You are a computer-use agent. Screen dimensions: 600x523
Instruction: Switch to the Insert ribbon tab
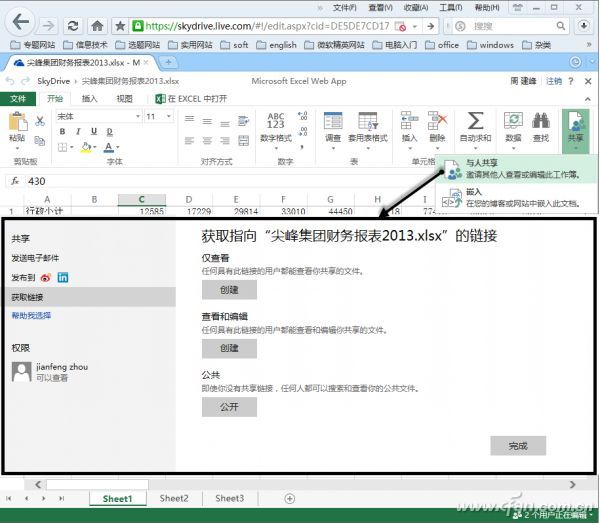[89, 99]
